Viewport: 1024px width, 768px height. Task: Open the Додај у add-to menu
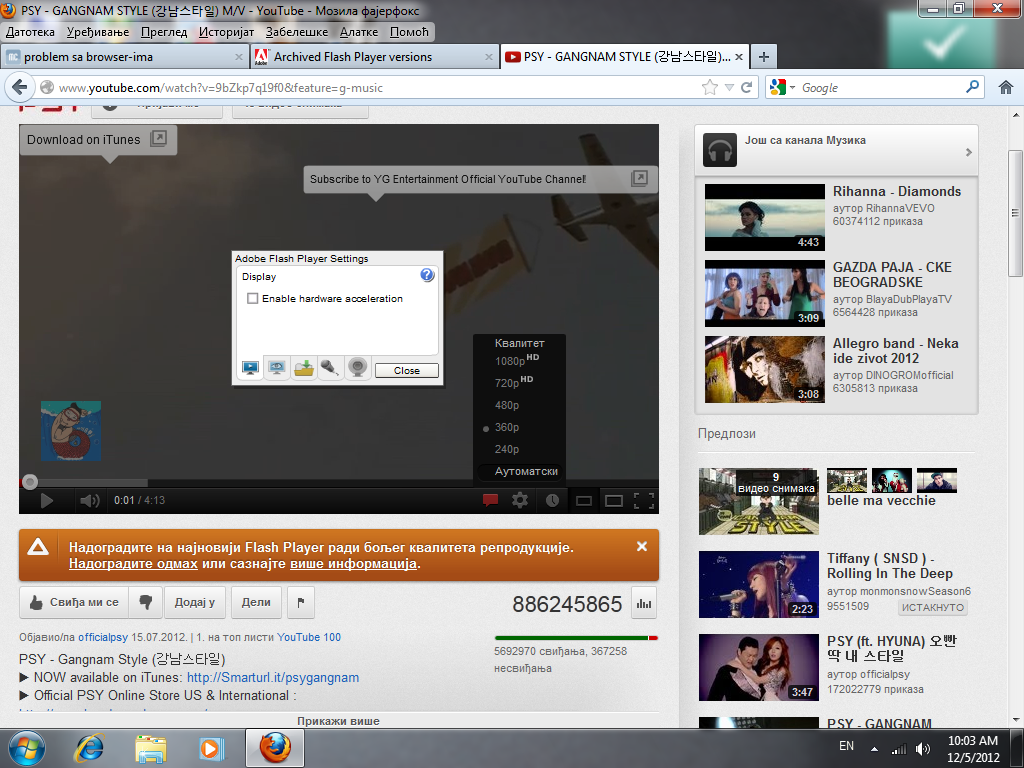click(195, 602)
